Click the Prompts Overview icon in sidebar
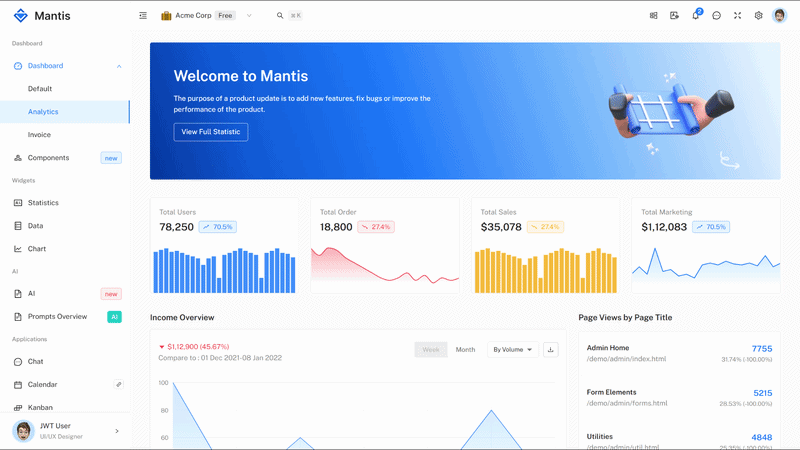The height and width of the screenshot is (450, 800). click(x=18, y=316)
